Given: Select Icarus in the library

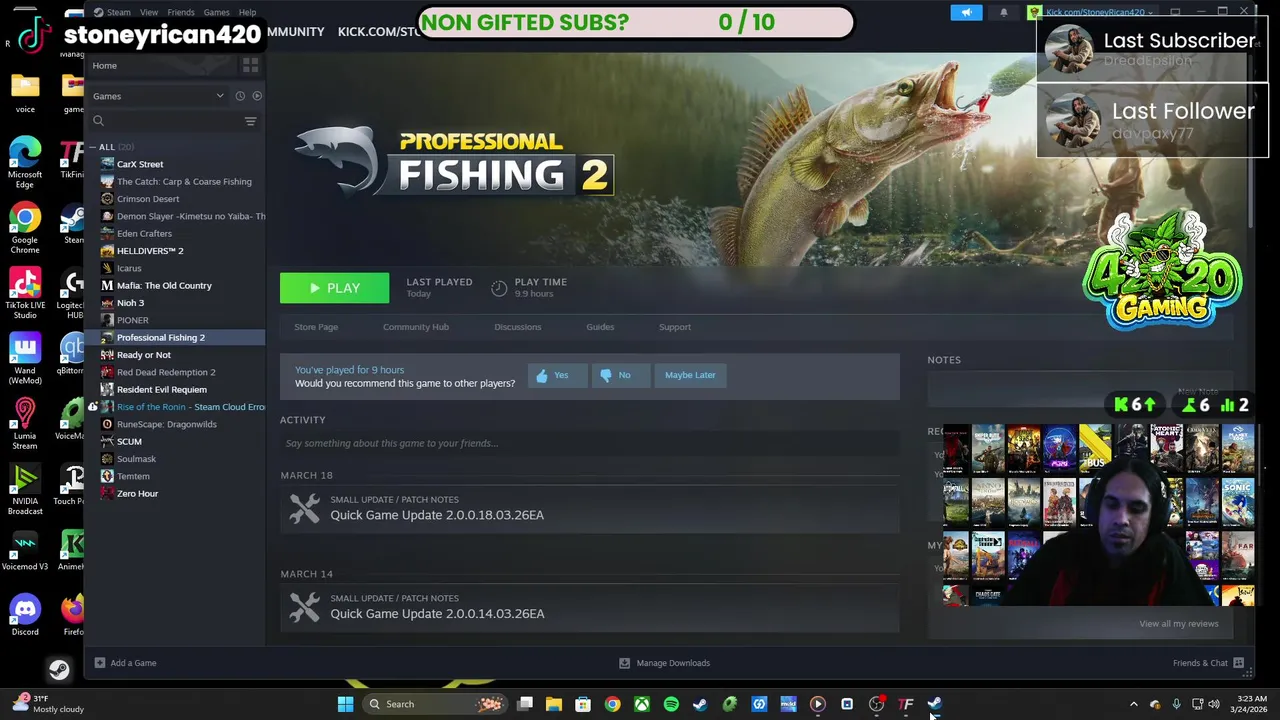Looking at the screenshot, I should click(129, 268).
